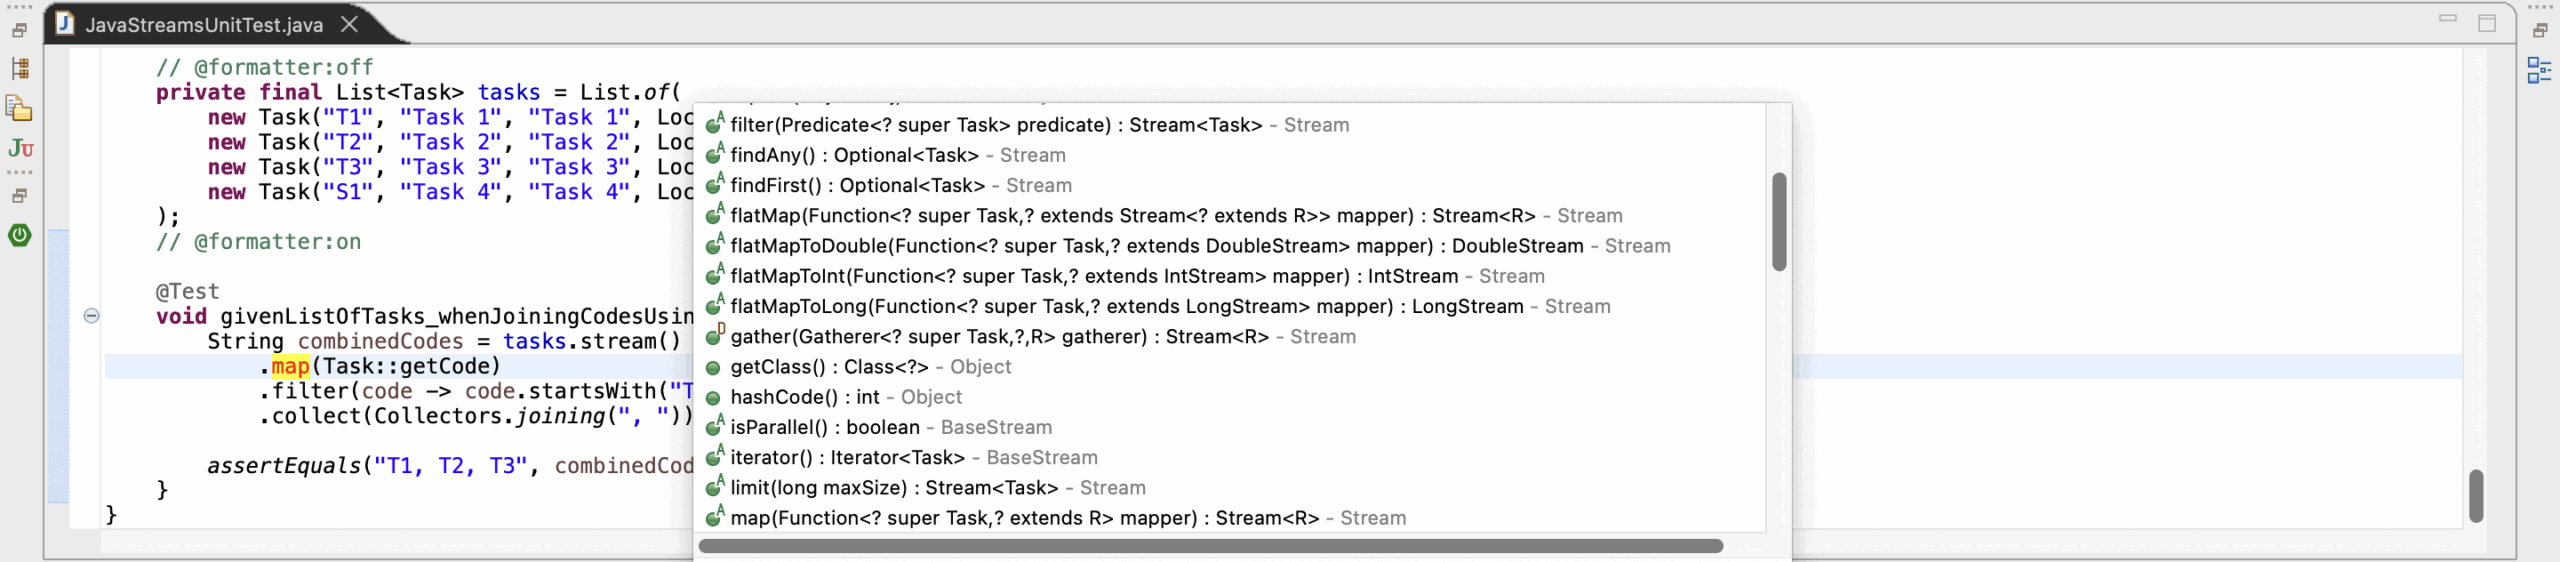Open the Package Explorer fast view icon

20,108
